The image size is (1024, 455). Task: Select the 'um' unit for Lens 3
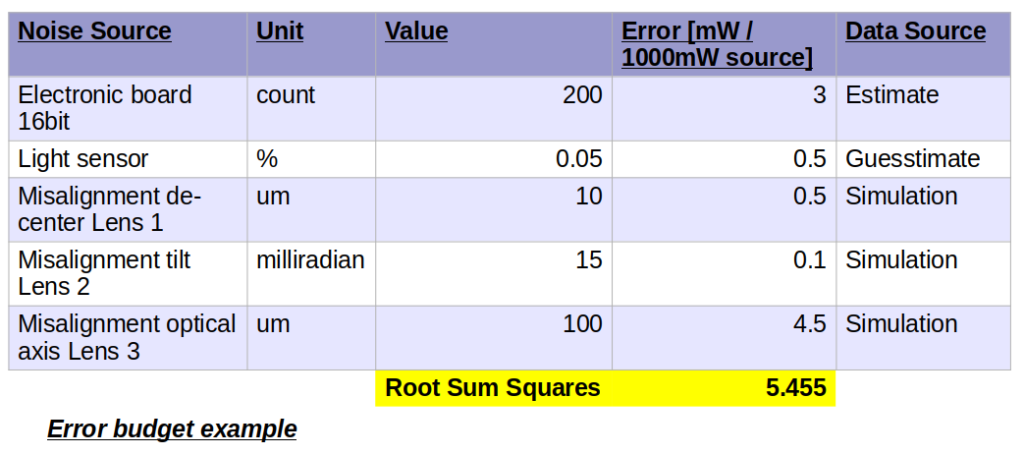[x=312, y=337]
